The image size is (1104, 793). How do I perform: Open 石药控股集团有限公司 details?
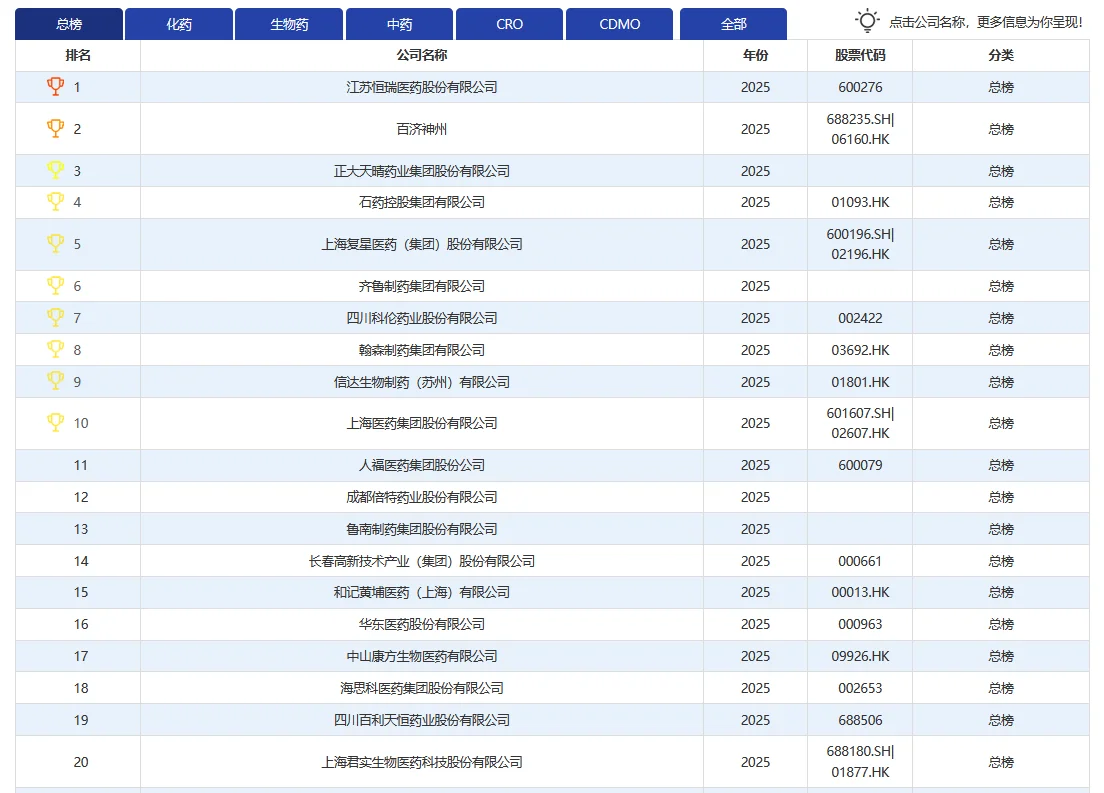pyautogui.click(x=422, y=202)
